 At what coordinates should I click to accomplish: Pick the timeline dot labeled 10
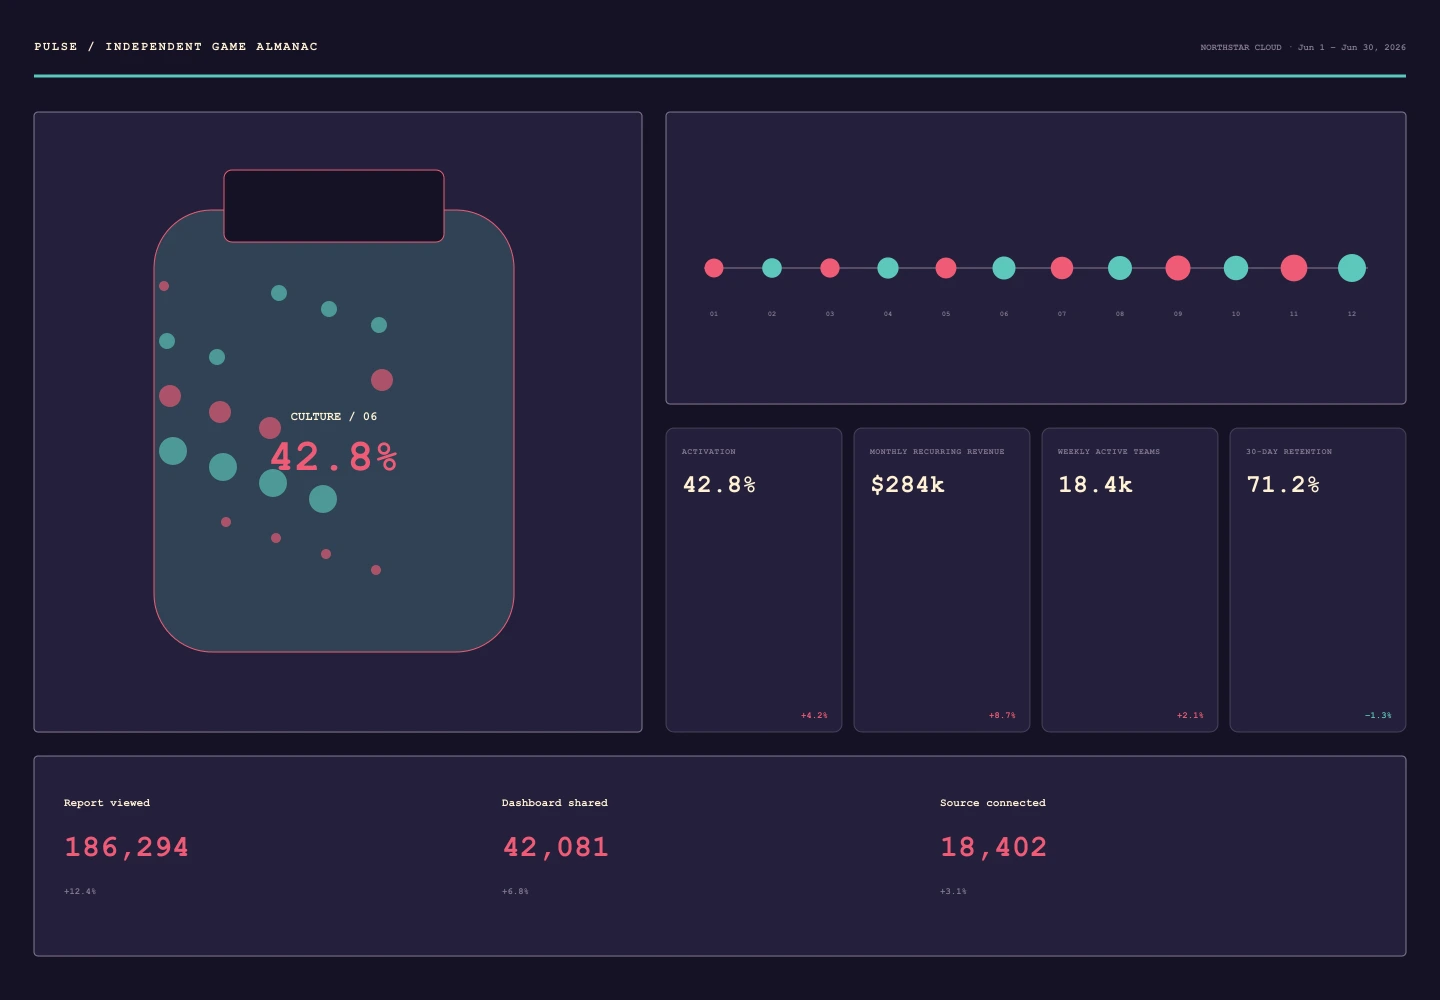tap(1236, 268)
